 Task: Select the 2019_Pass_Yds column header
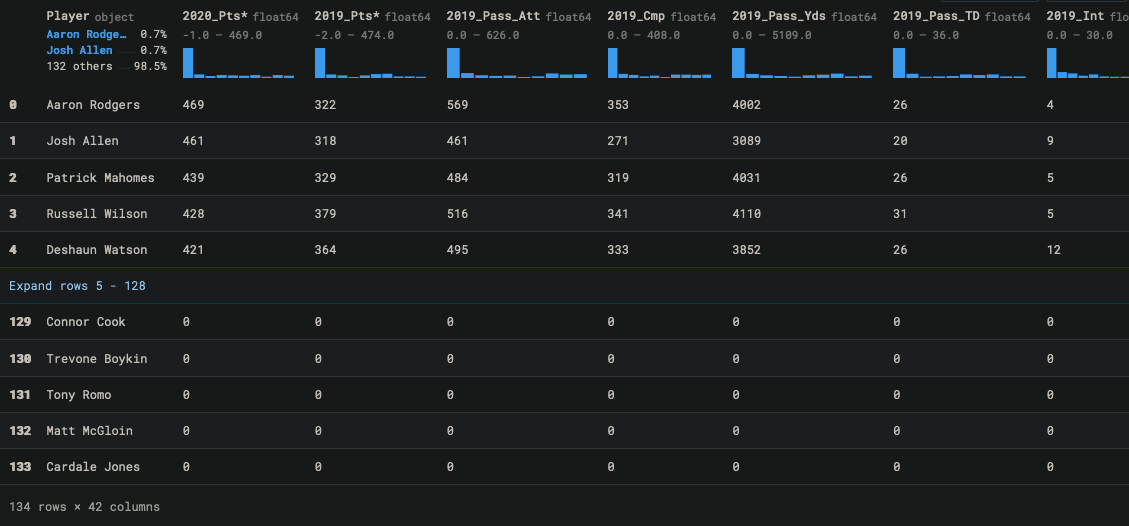click(779, 17)
